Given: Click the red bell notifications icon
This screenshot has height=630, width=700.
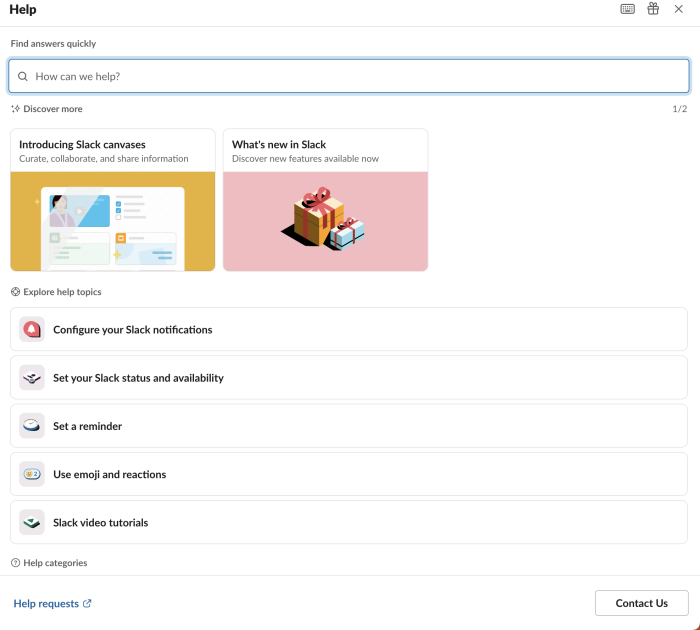Looking at the screenshot, I should 32,330.
